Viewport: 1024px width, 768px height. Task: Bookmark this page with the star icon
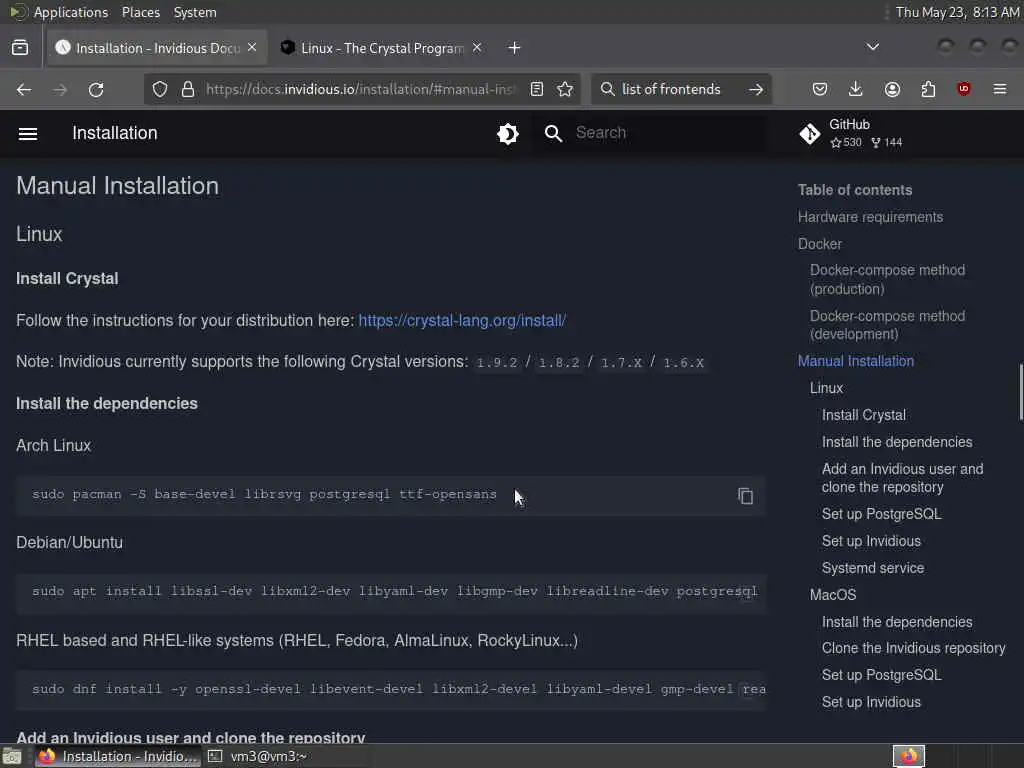click(x=566, y=89)
